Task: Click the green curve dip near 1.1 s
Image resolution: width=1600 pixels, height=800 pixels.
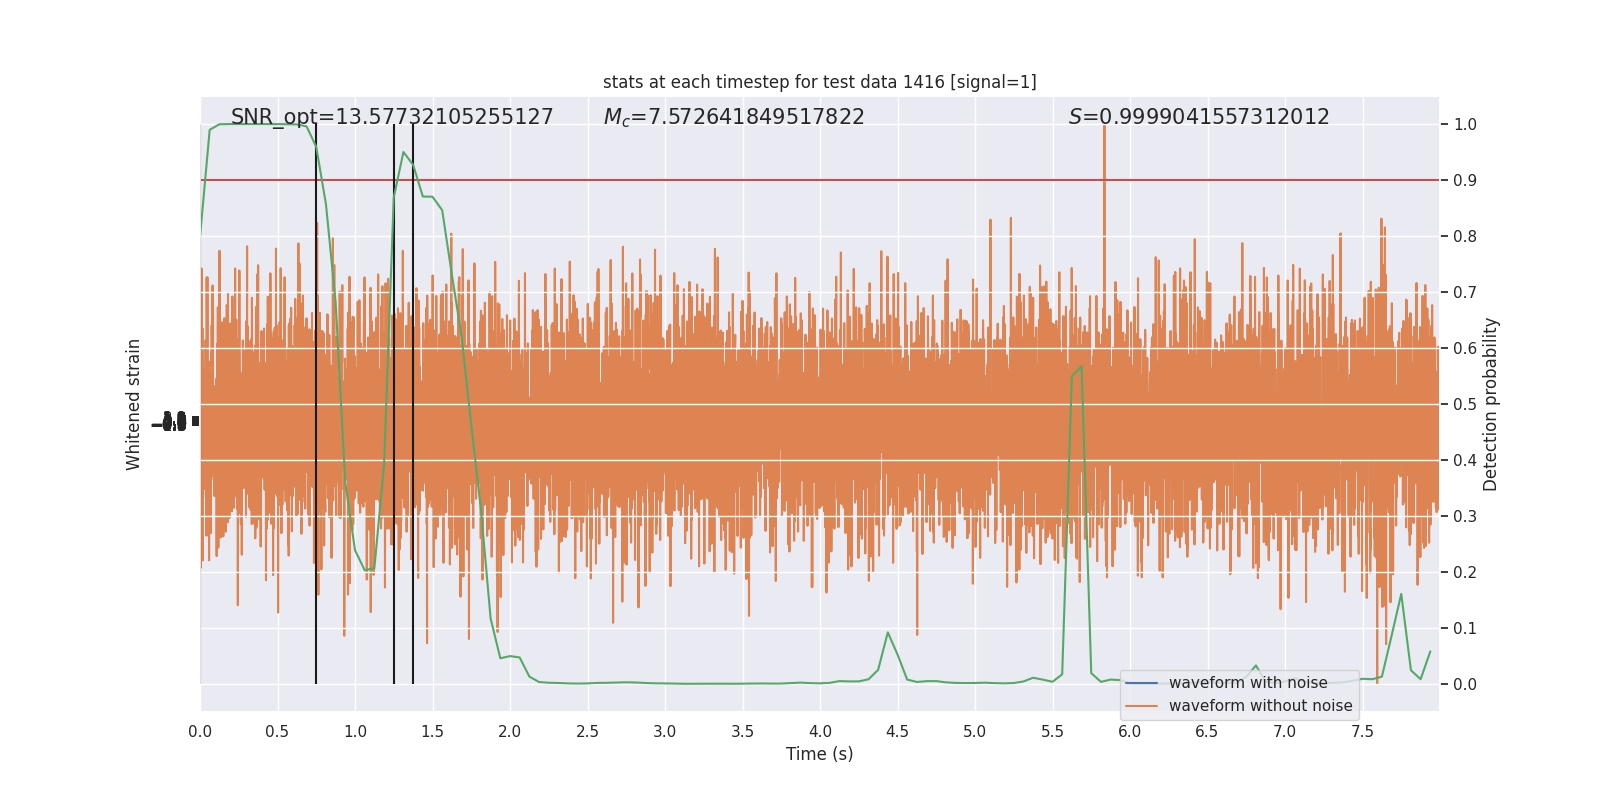Action: 368,569
